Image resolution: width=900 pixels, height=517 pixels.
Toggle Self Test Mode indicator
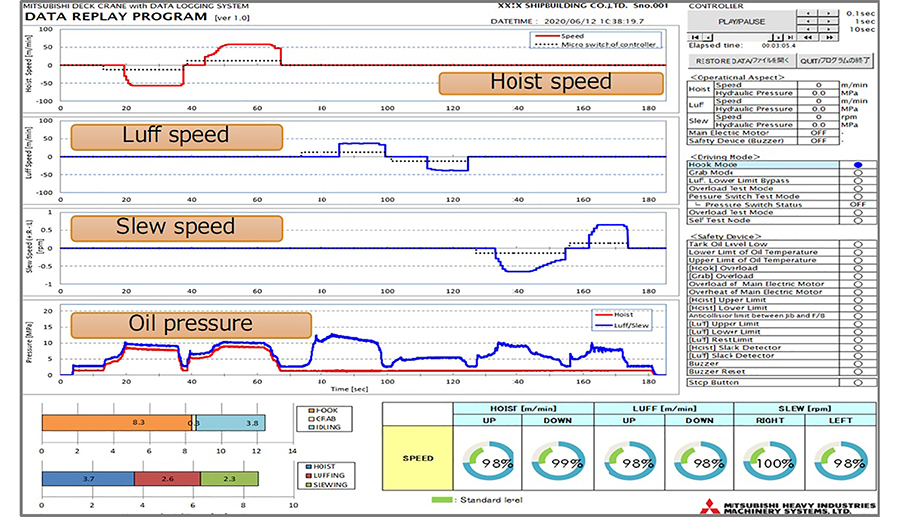[x=858, y=220]
